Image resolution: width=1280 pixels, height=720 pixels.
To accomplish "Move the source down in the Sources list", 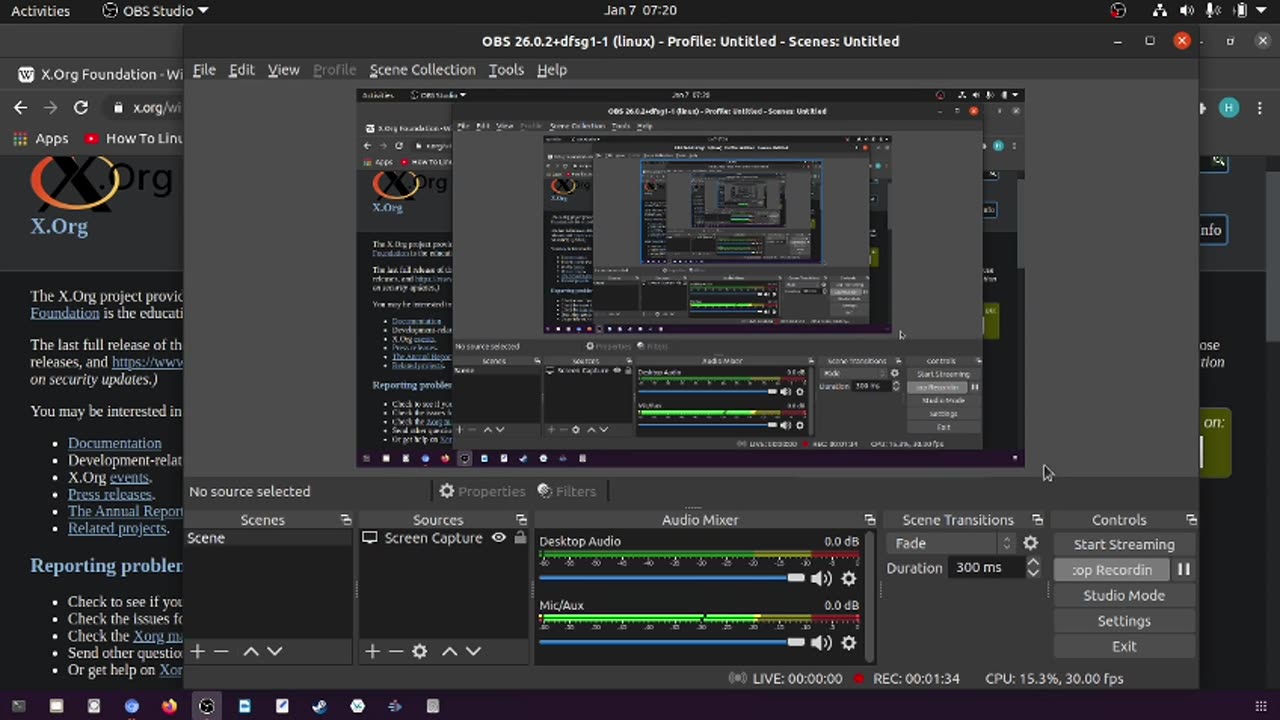I will tap(474, 651).
